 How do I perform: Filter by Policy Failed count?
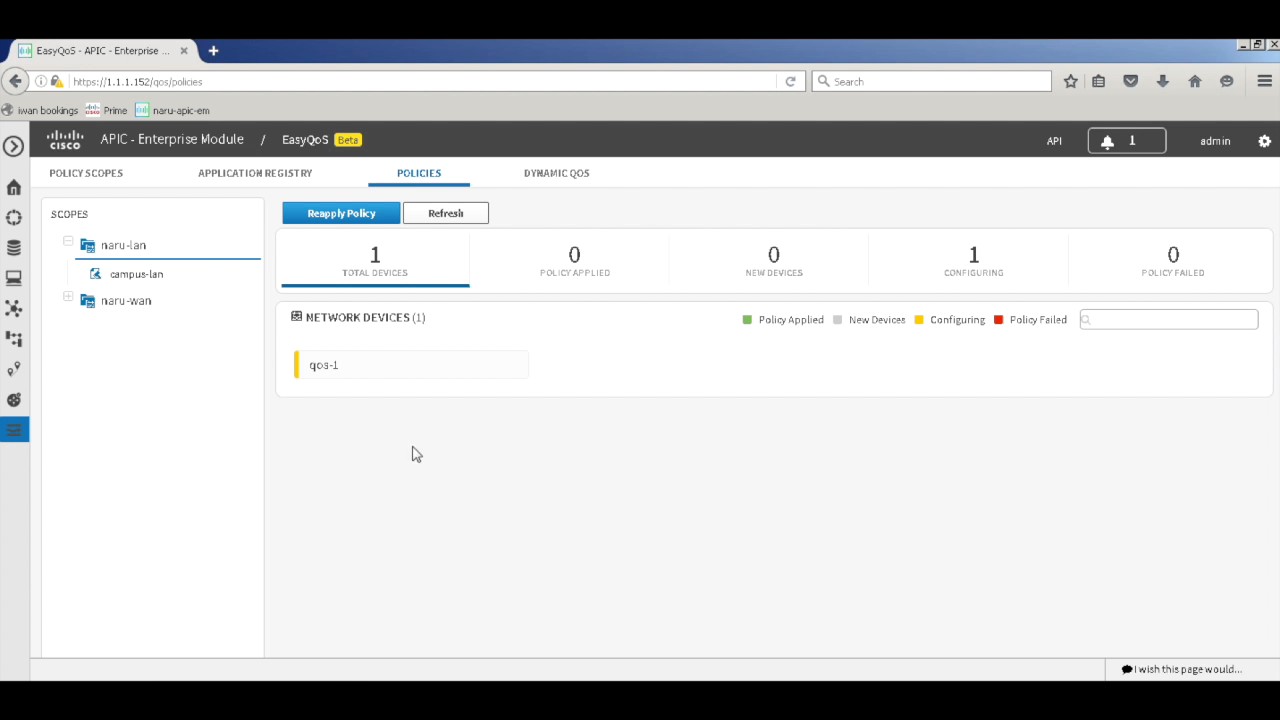tap(1173, 261)
